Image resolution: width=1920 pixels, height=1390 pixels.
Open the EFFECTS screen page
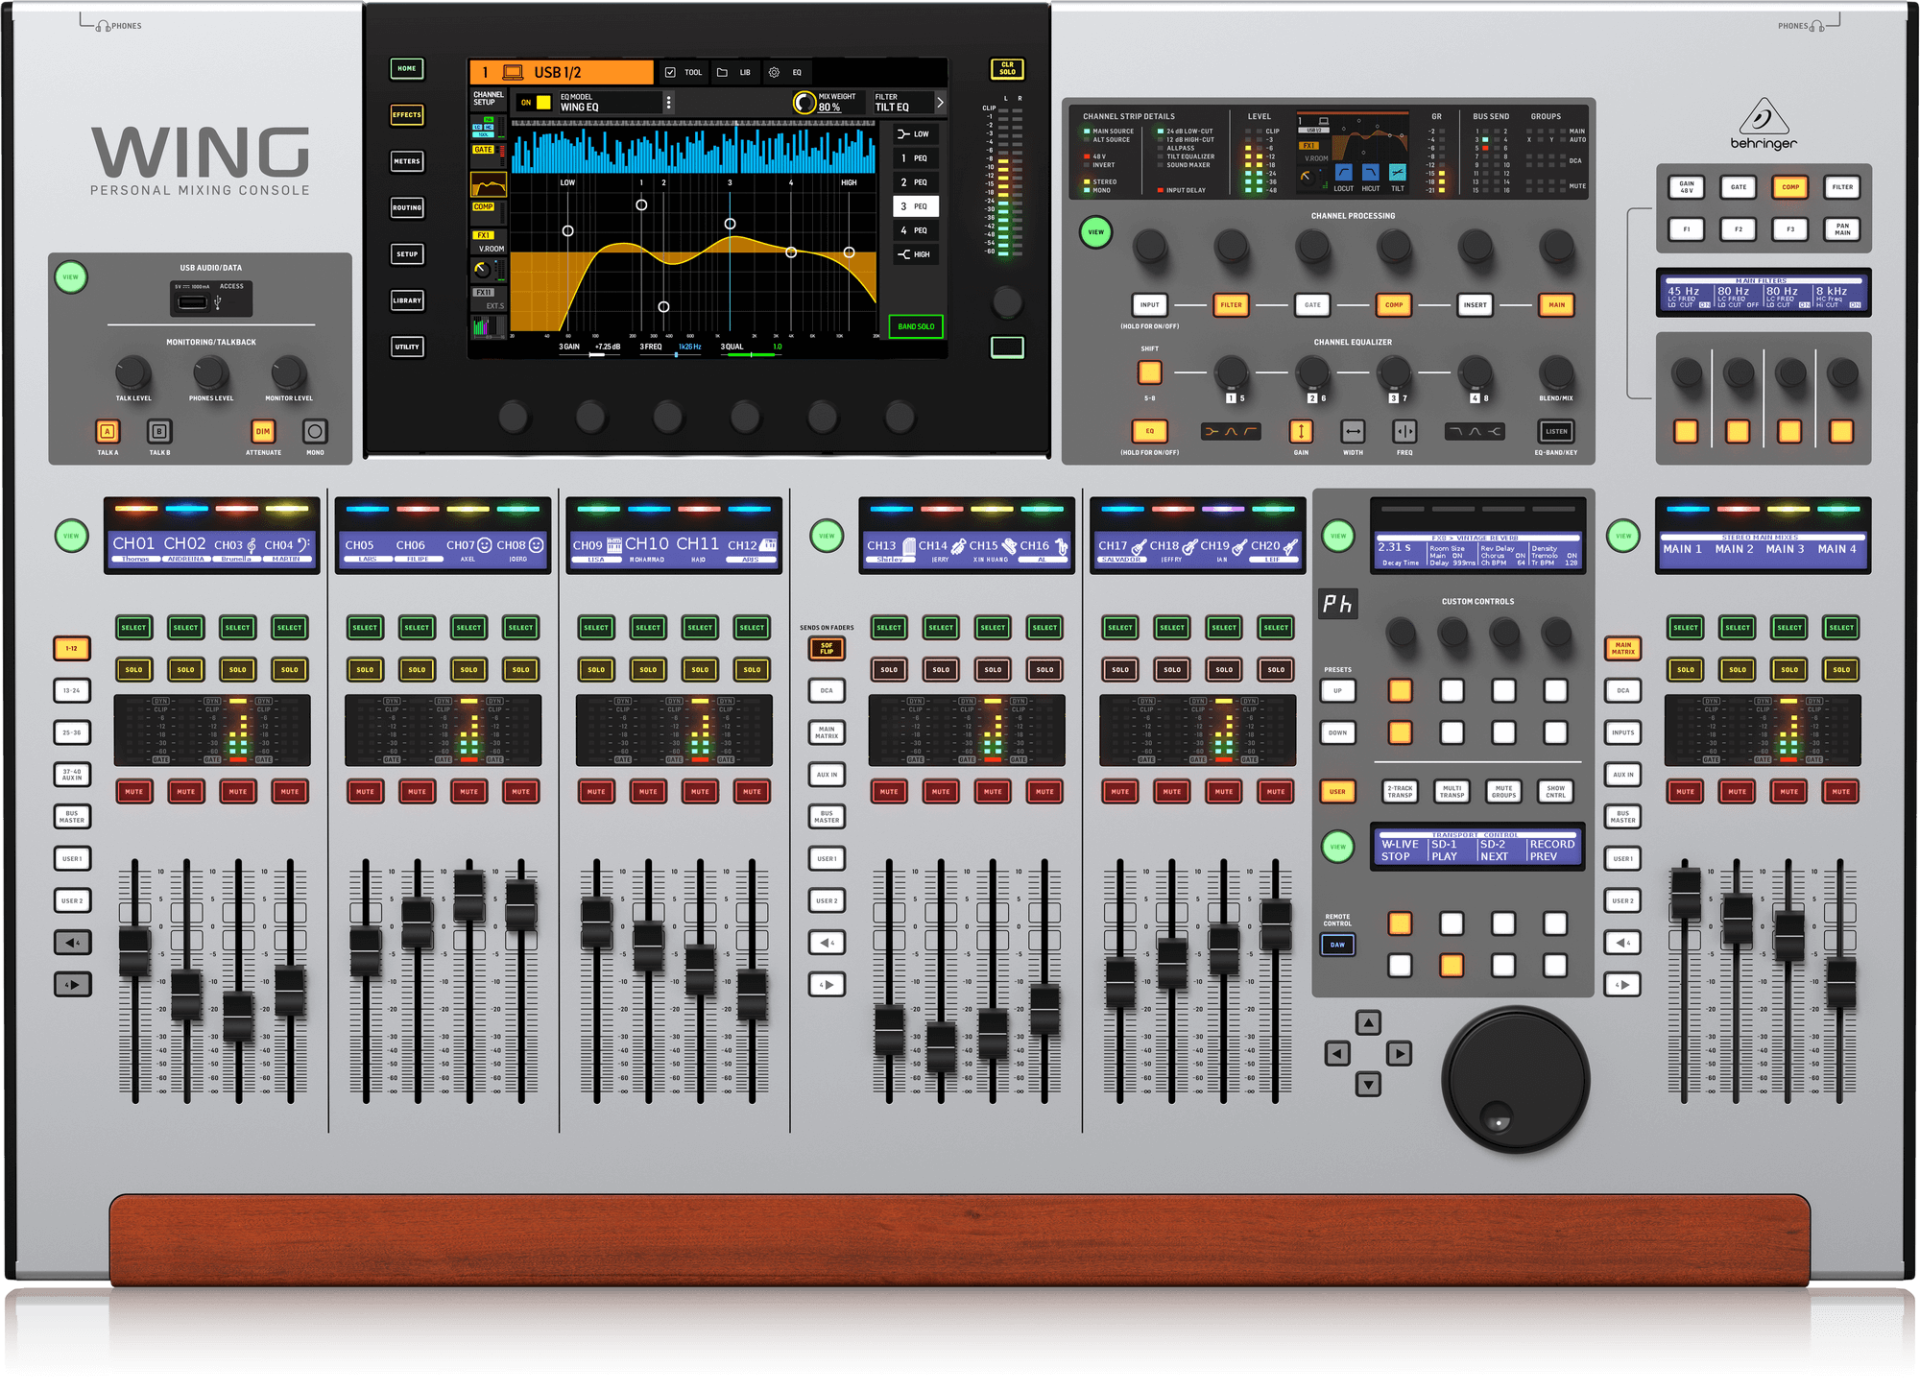pyautogui.click(x=407, y=115)
